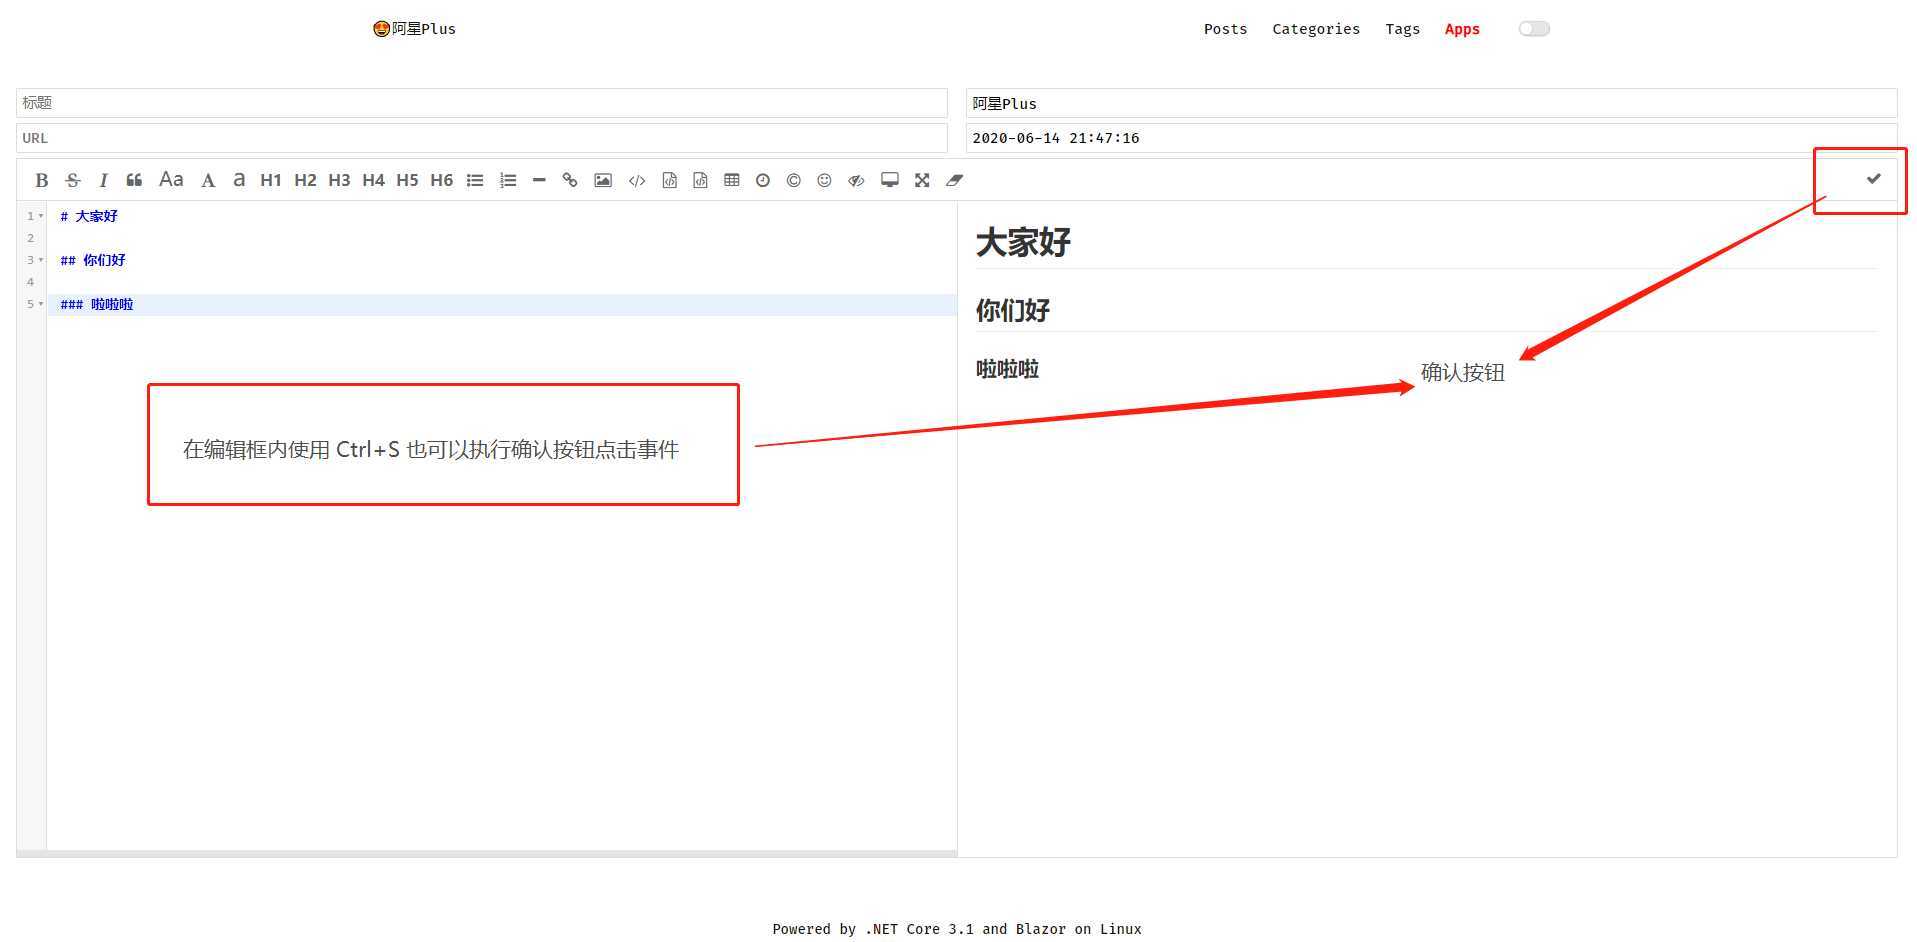Collapse the fold arrow on line 5
The width and height of the screenshot is (1917, 942).
41,304
